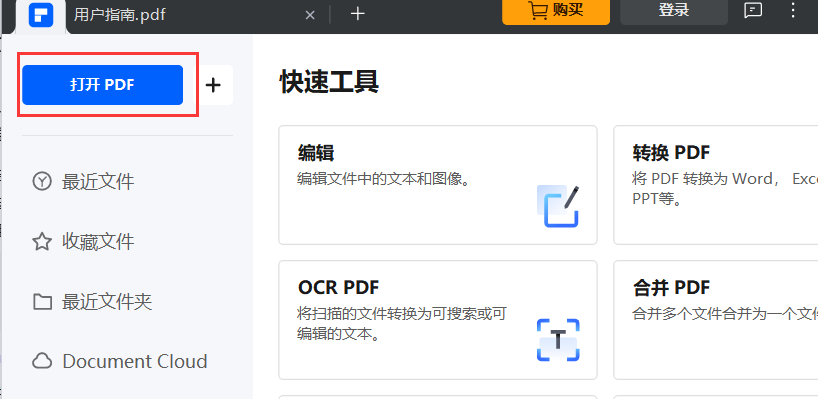Switch to the 用户指南.pdf tab

click(119, 15)
